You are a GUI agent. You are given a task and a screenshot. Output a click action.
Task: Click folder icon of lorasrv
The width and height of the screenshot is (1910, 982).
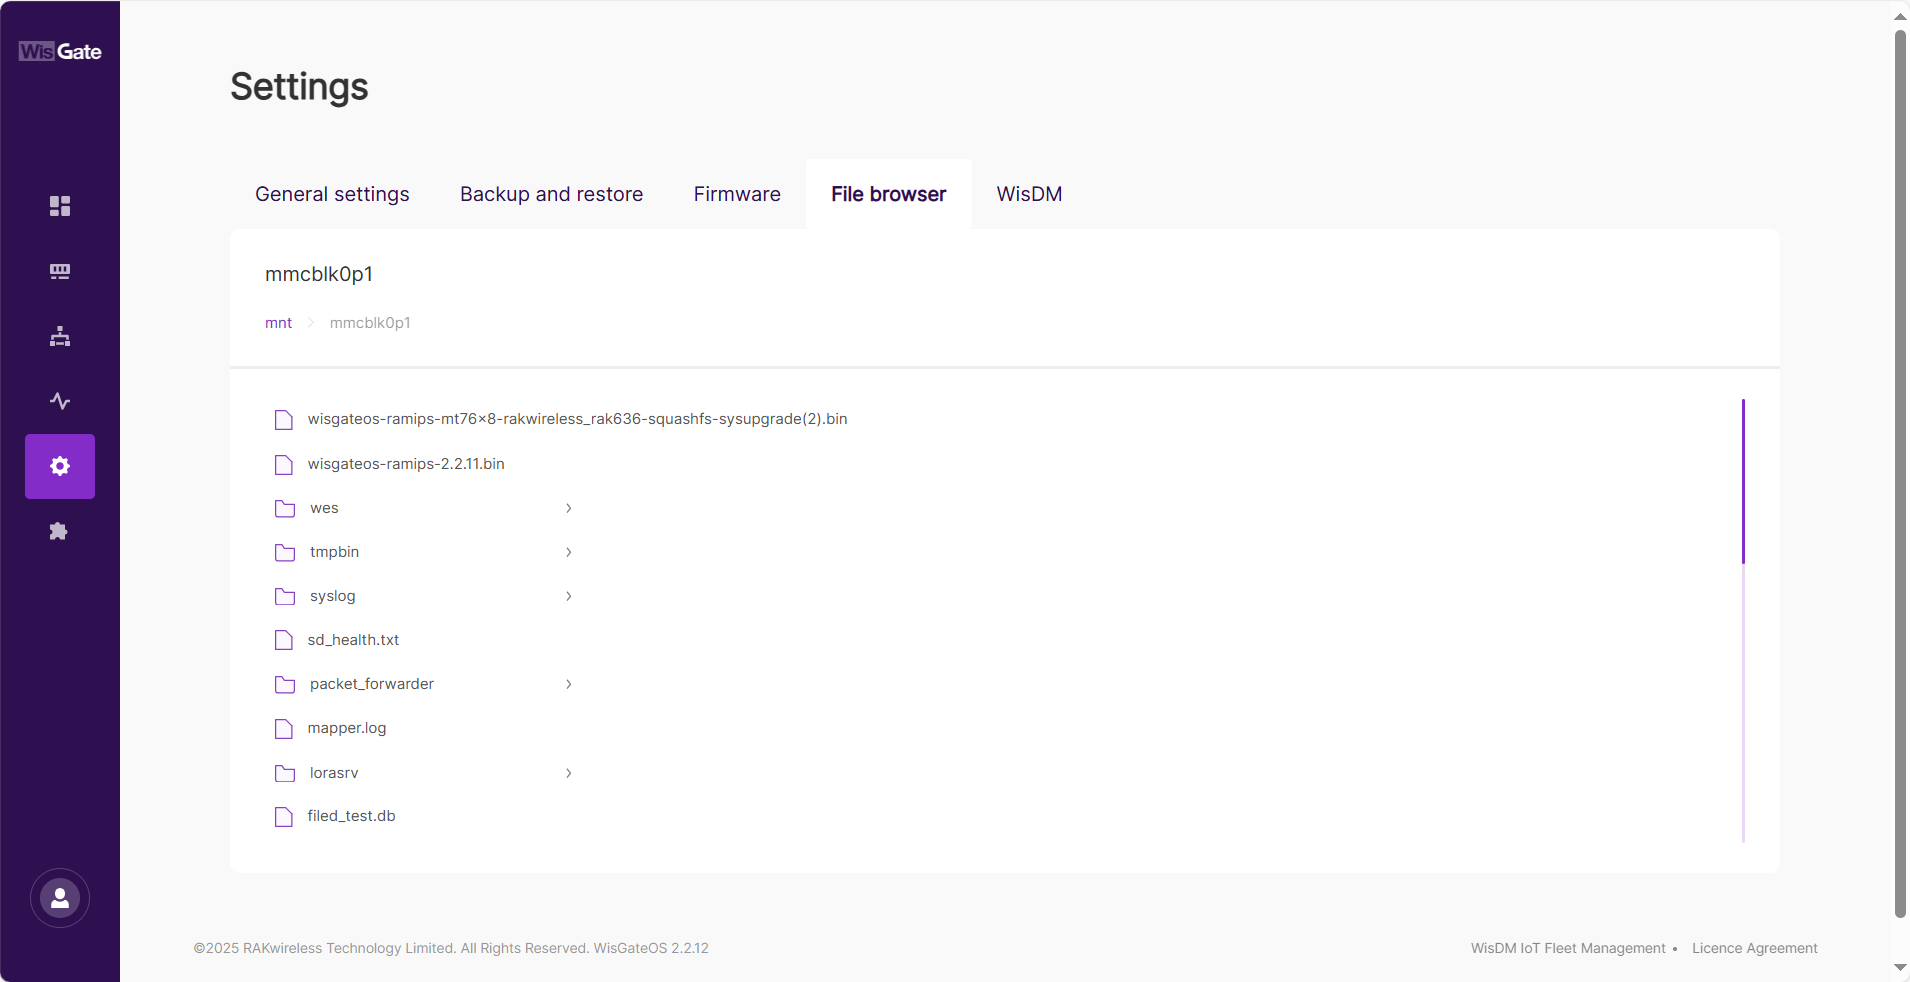tap(285, 773)
